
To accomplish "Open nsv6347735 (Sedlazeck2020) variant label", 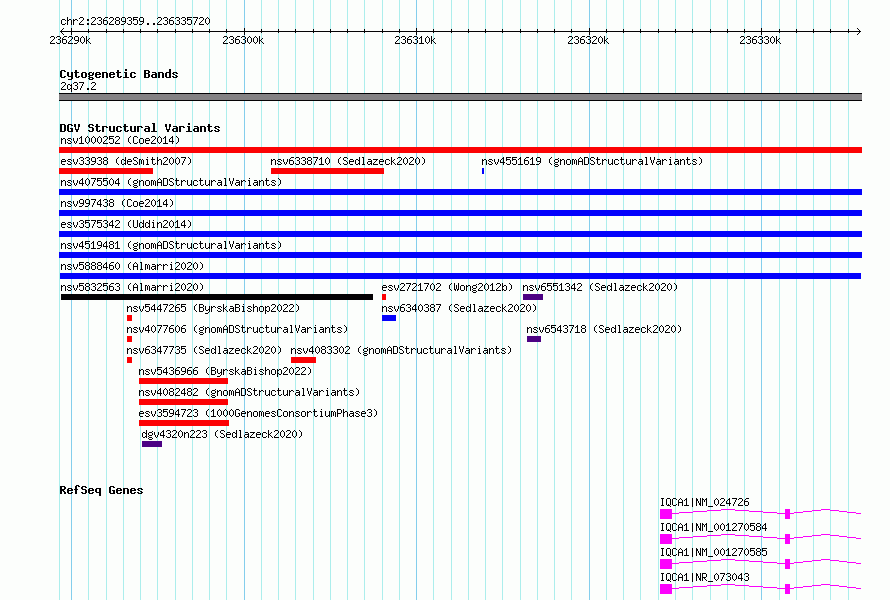I will (204, 350).
